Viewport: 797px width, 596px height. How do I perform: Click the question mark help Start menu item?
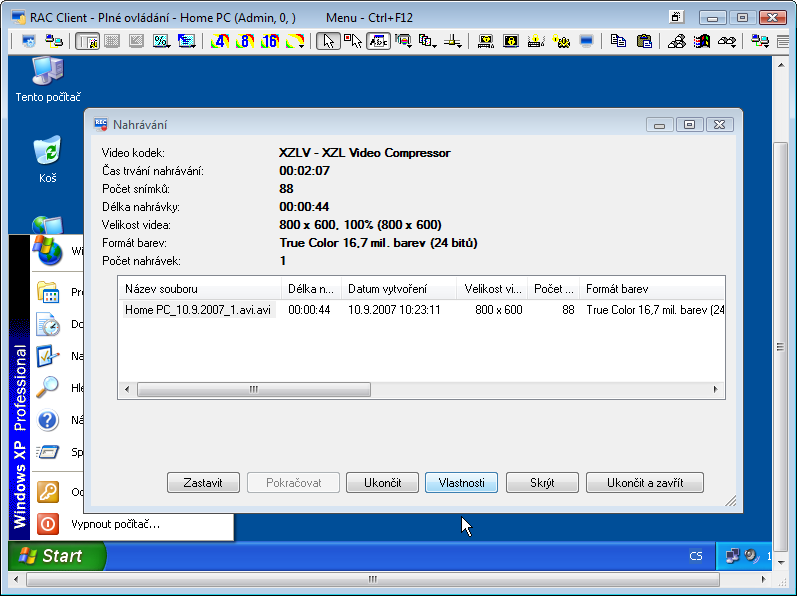pyautogui.click(x=48, y=420)
